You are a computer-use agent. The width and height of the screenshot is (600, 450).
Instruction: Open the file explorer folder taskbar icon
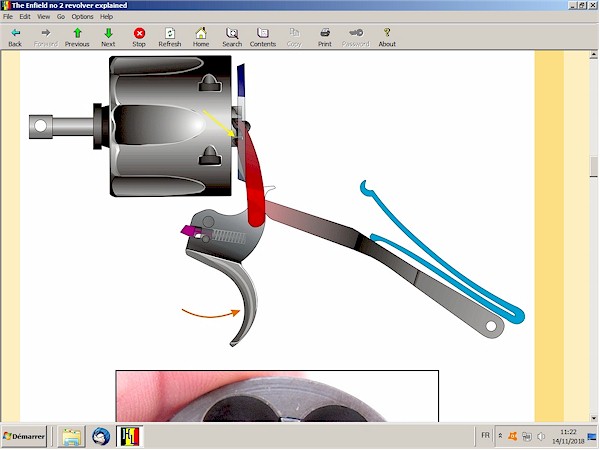[x=71, y=436]
